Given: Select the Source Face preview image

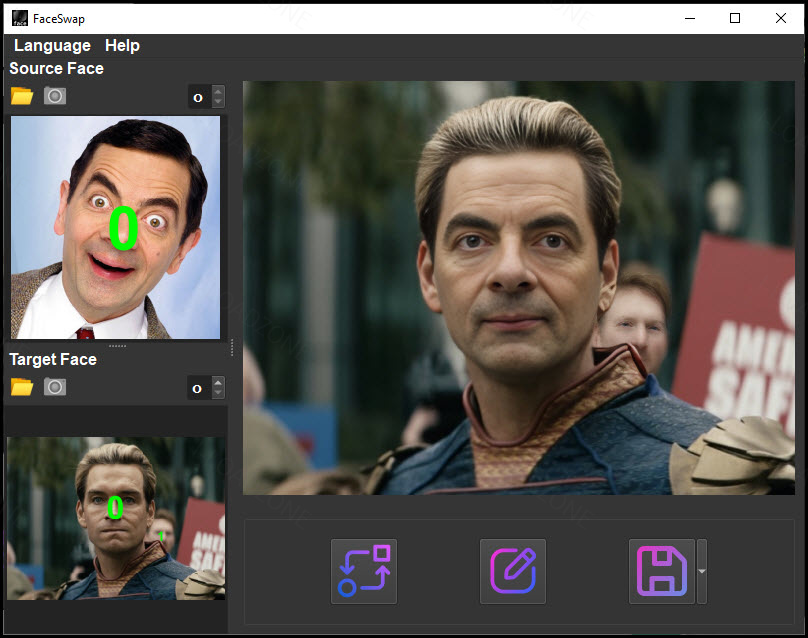Looking at the screenshot, I should [x=115, y=227].
